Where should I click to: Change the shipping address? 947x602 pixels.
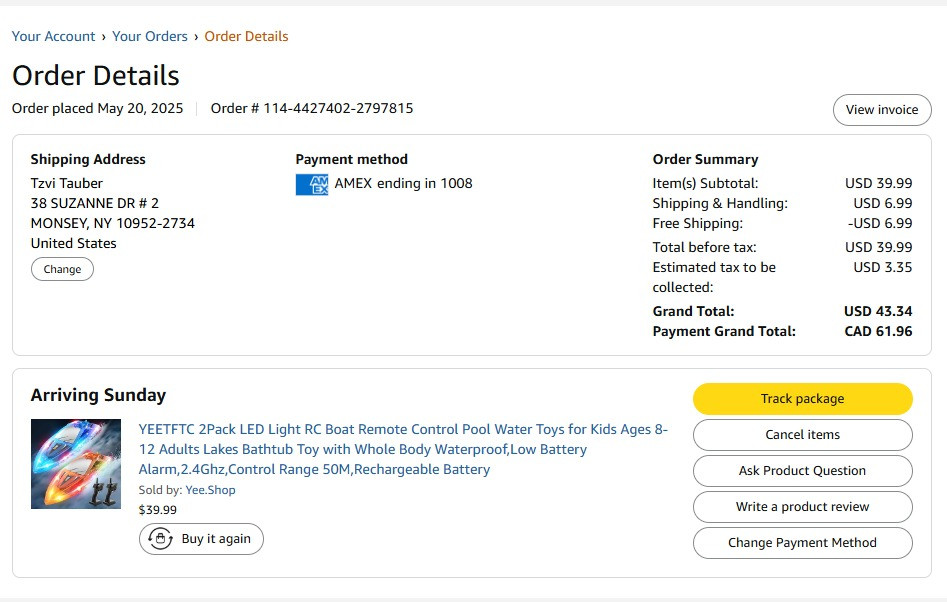(x=62, y=269)
